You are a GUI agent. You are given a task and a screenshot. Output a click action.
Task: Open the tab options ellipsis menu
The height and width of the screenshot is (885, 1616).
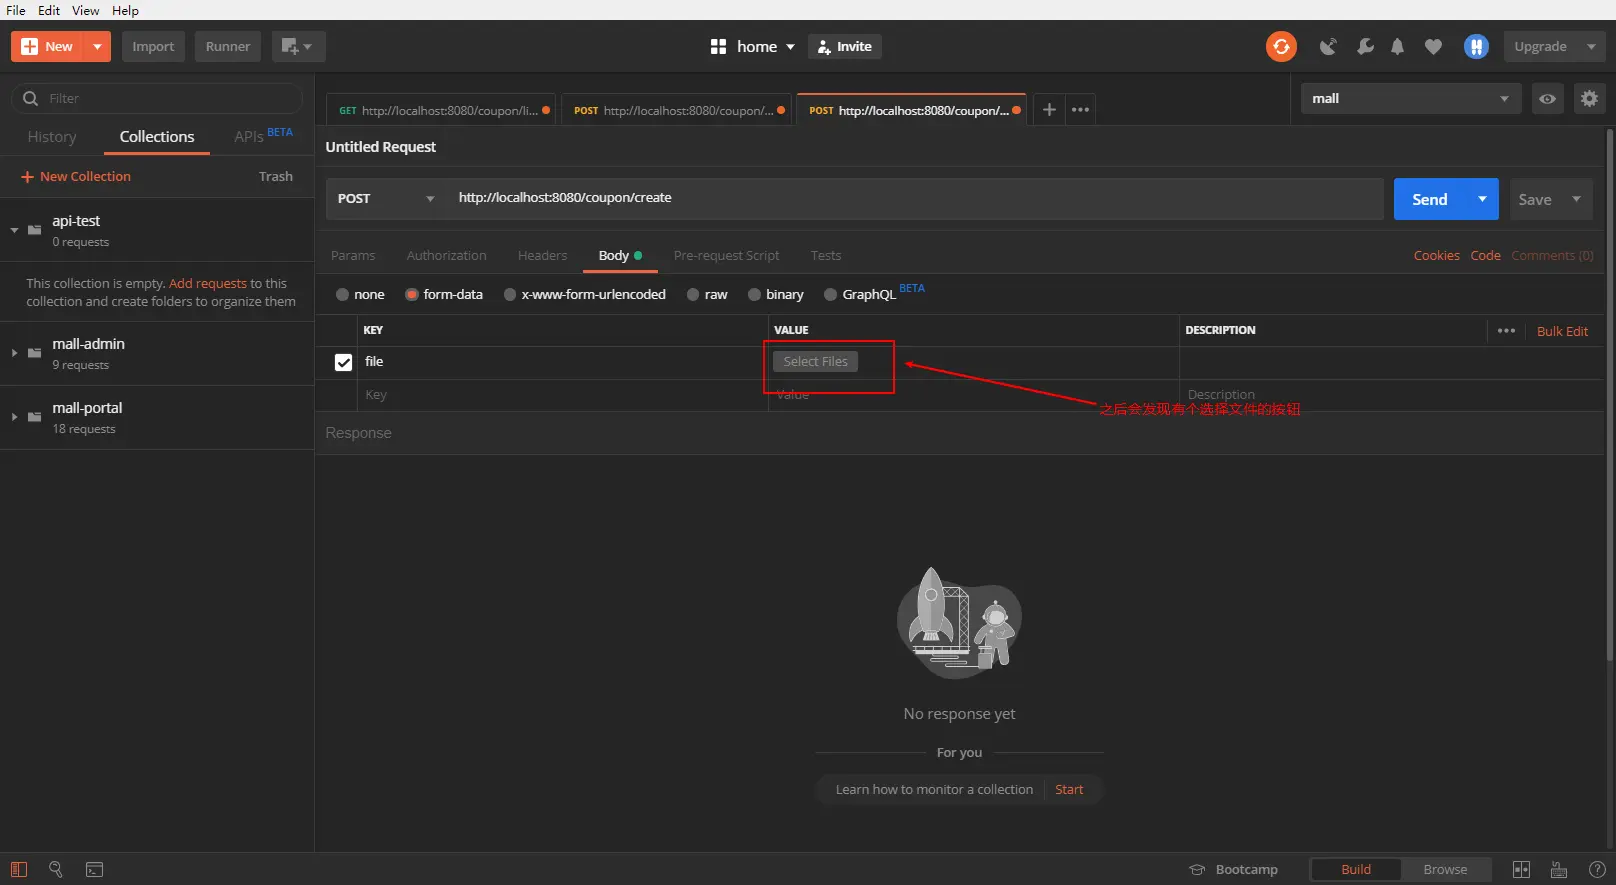tap(1080, 109)
